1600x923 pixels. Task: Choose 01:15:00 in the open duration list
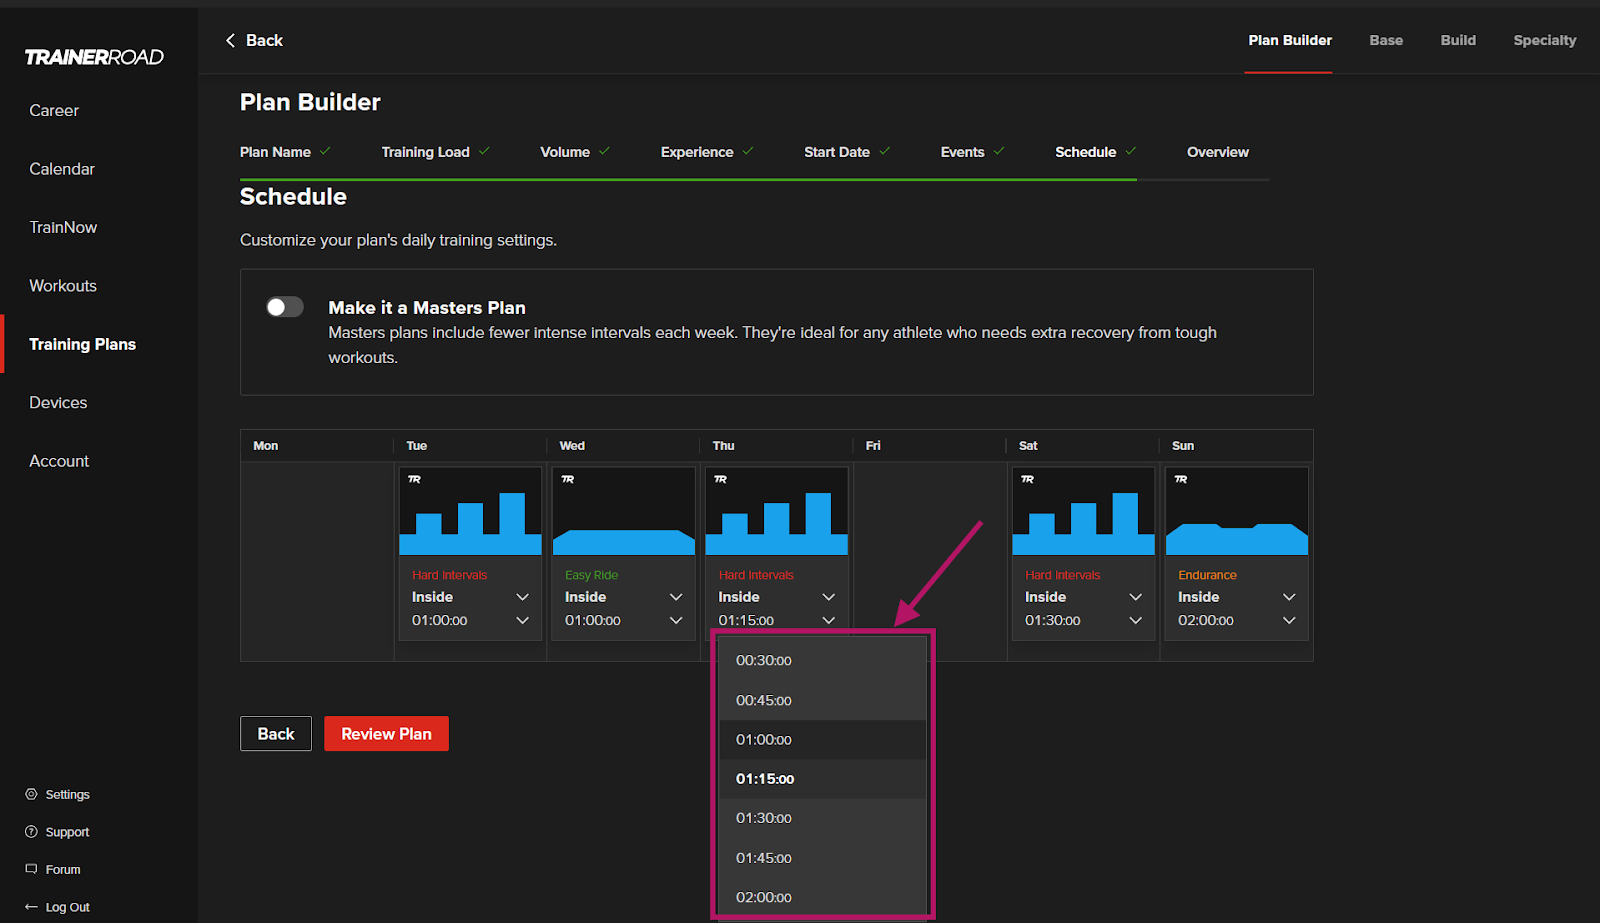[822, 779]
